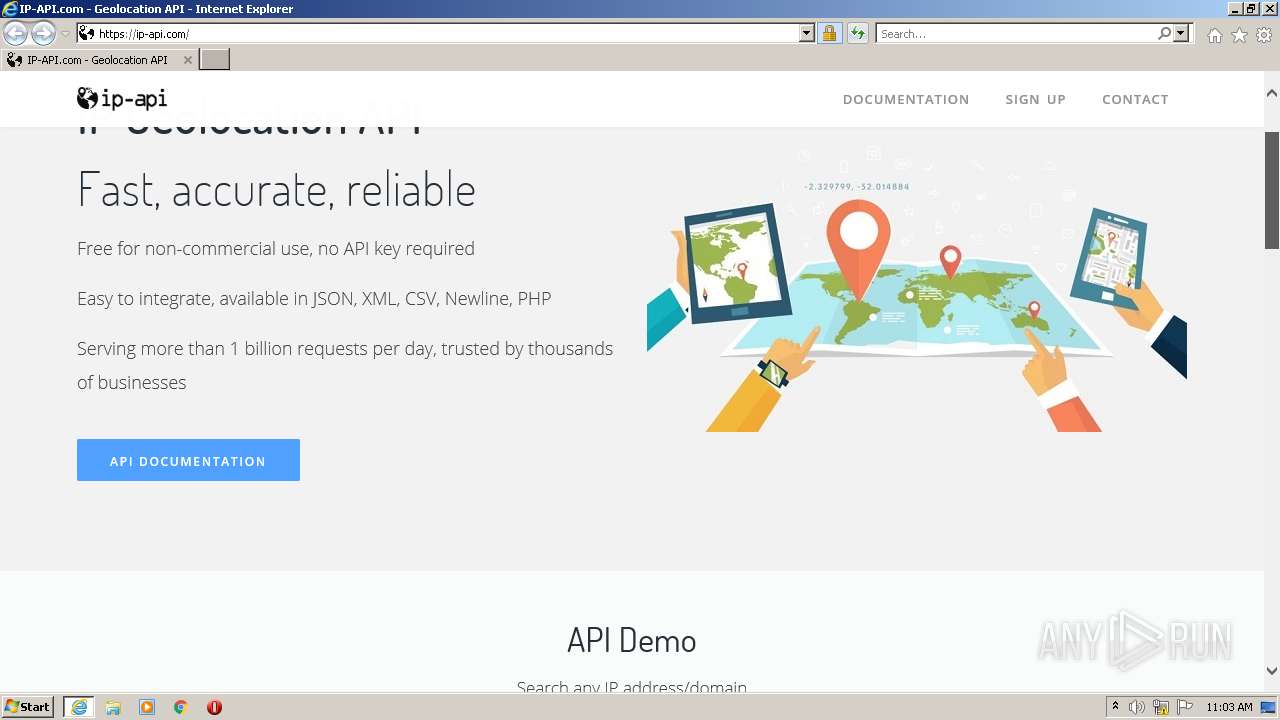Open the Favorites star icon

pyautogui.click(x=1239, y=35)
